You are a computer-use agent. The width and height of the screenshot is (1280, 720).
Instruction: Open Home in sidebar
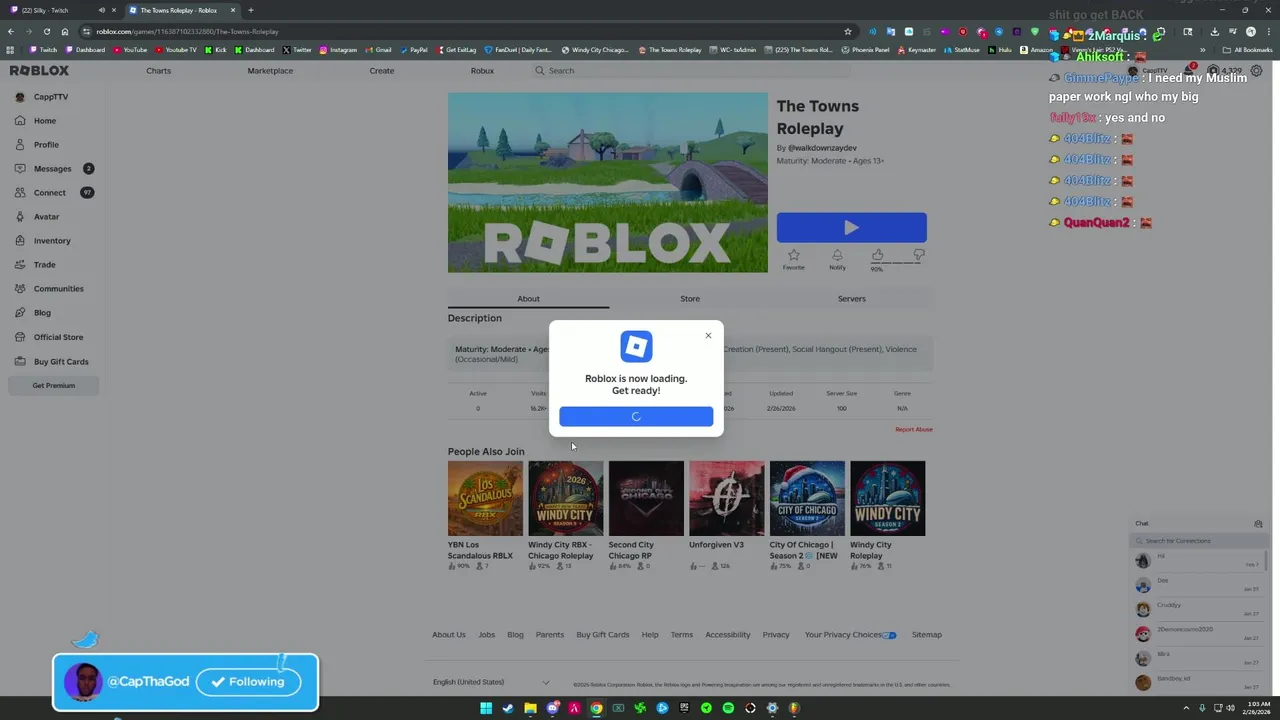pos(45,121)
